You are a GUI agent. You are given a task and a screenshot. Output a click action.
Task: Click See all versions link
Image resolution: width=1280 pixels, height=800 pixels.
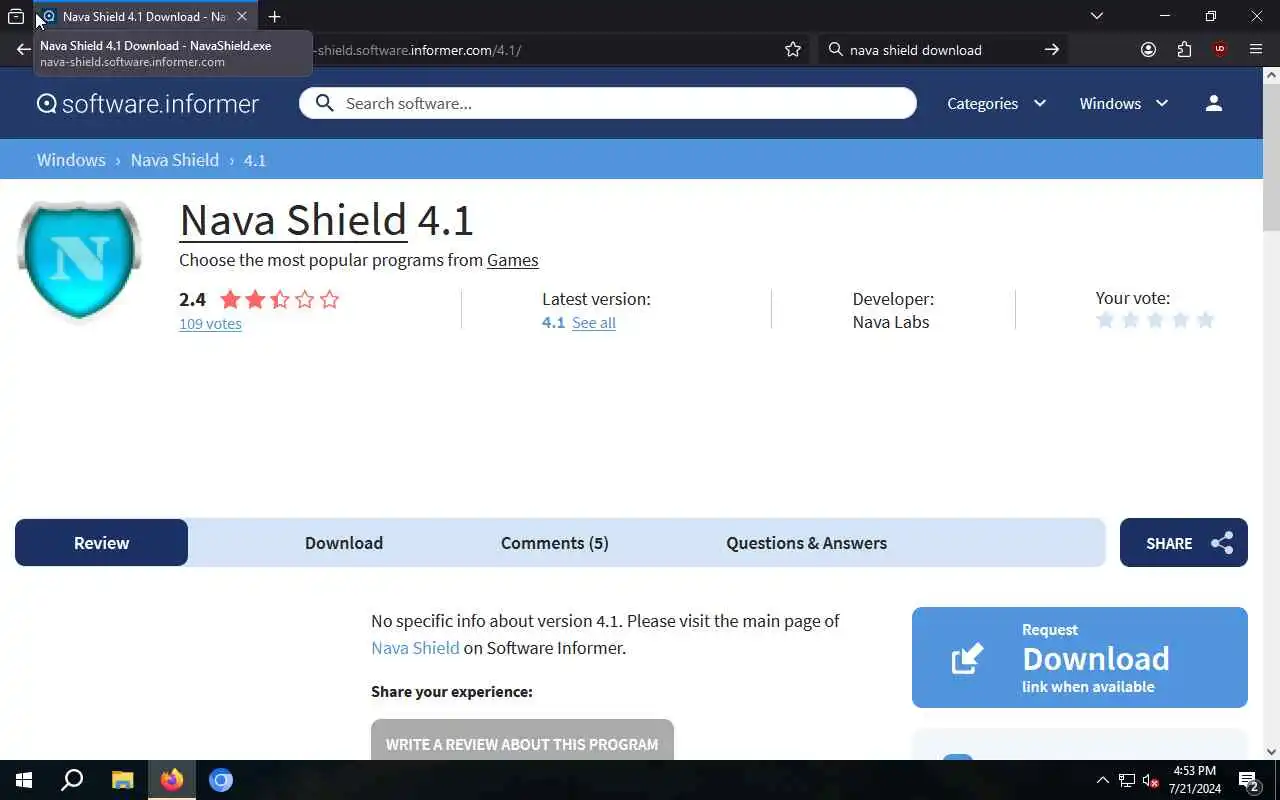pyautogui.click(x=594, y=322)
